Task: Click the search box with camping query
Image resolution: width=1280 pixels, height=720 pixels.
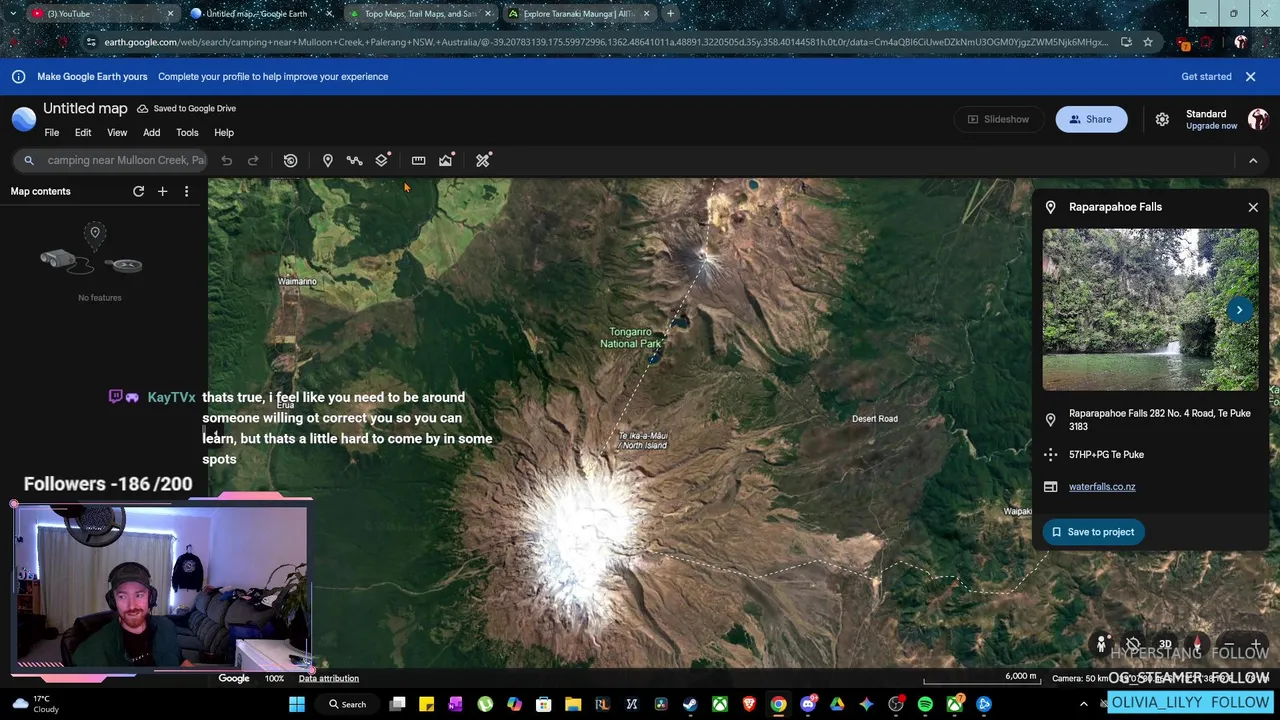Action: click(x=112, y=160)
